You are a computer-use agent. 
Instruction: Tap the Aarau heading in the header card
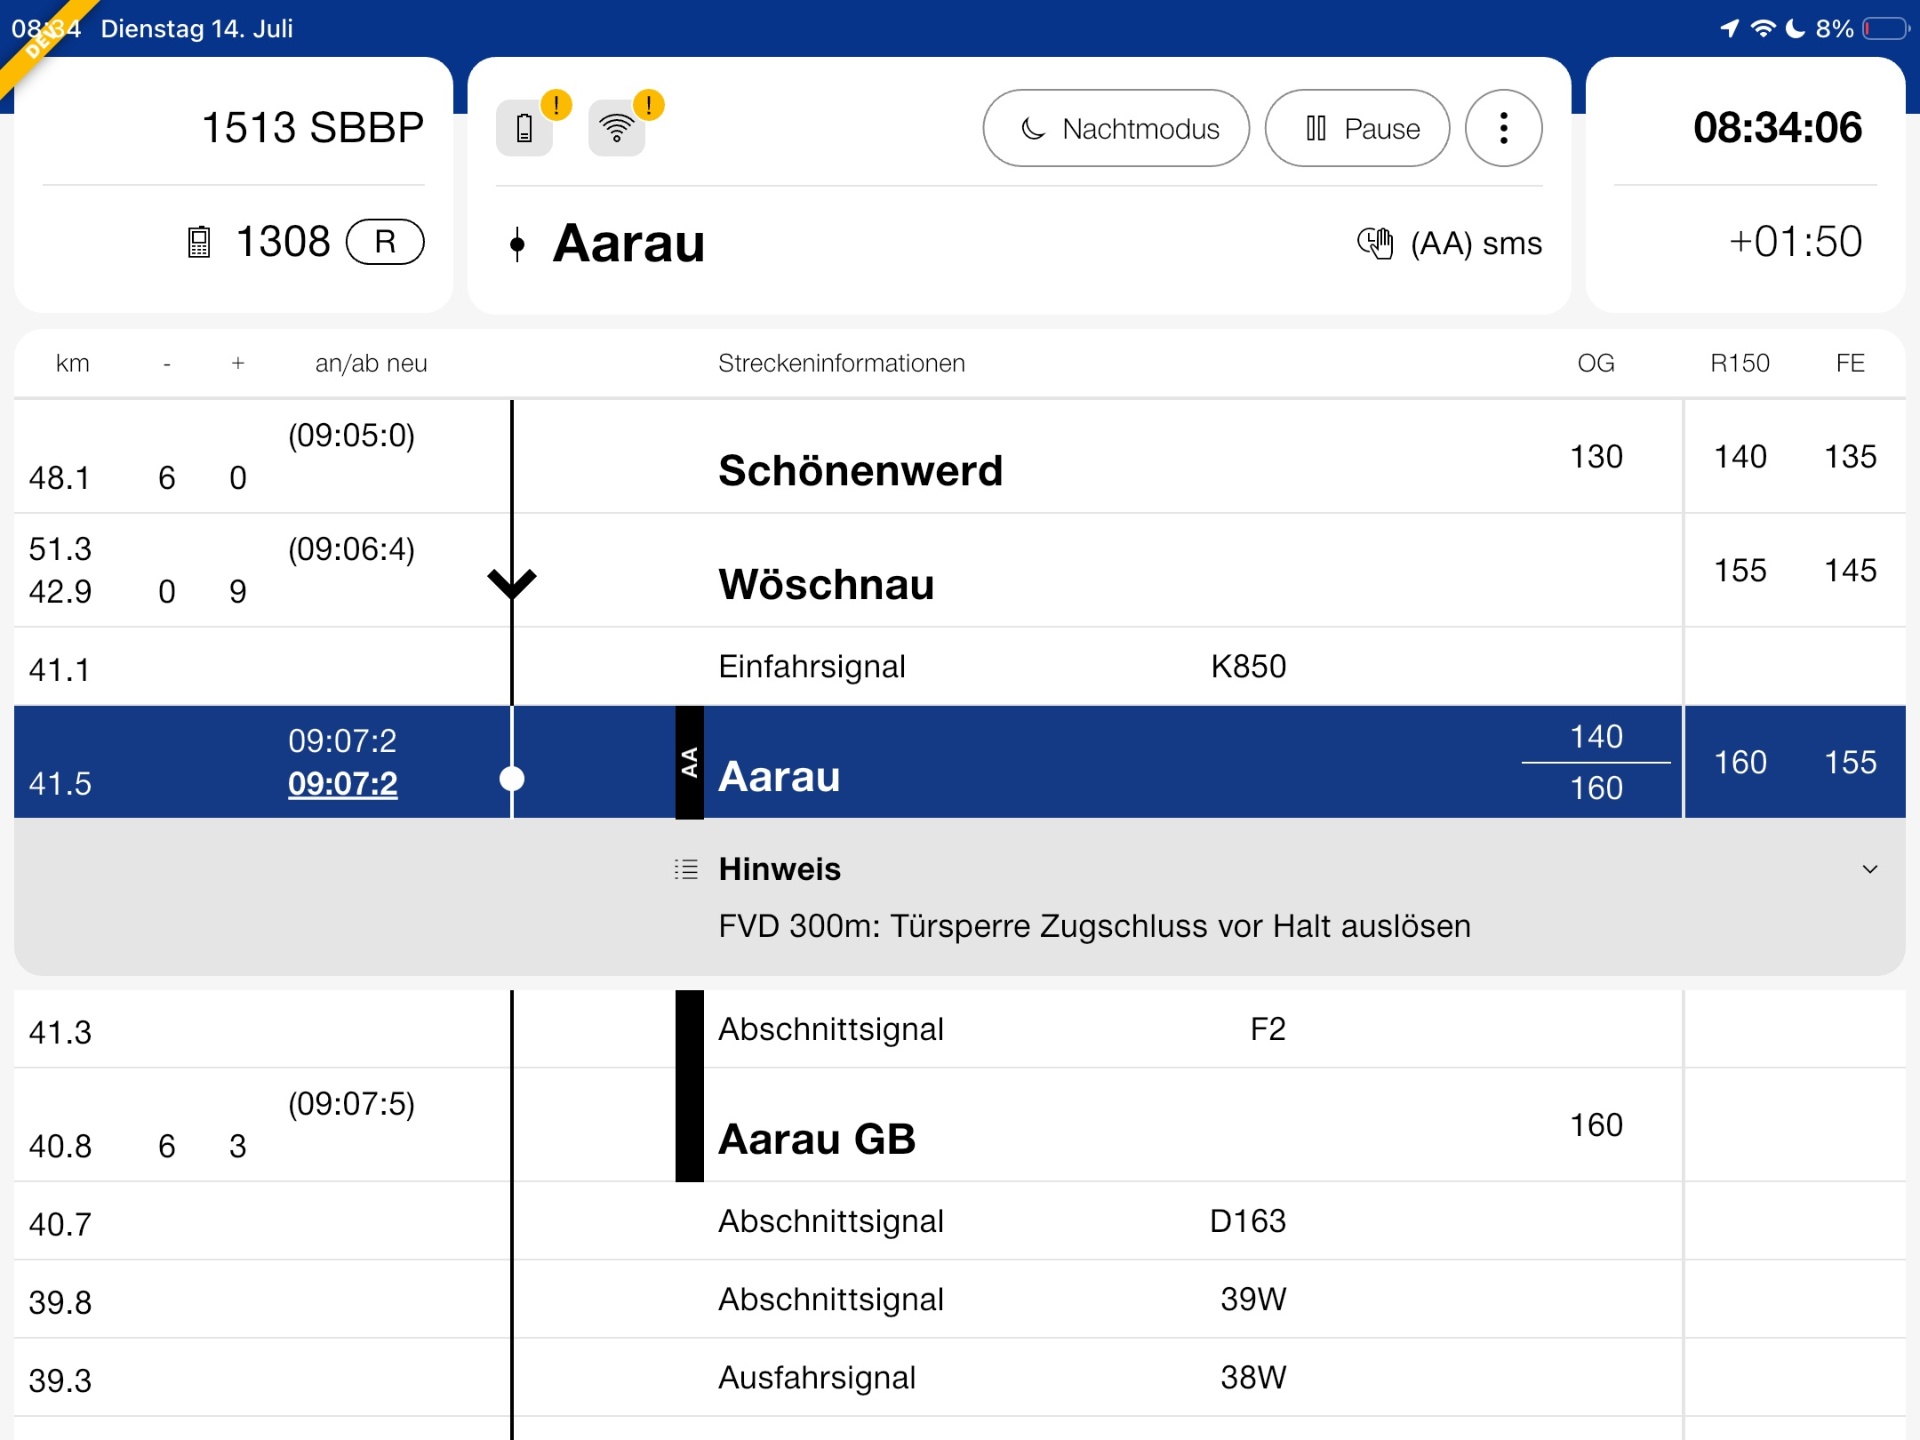629,244
